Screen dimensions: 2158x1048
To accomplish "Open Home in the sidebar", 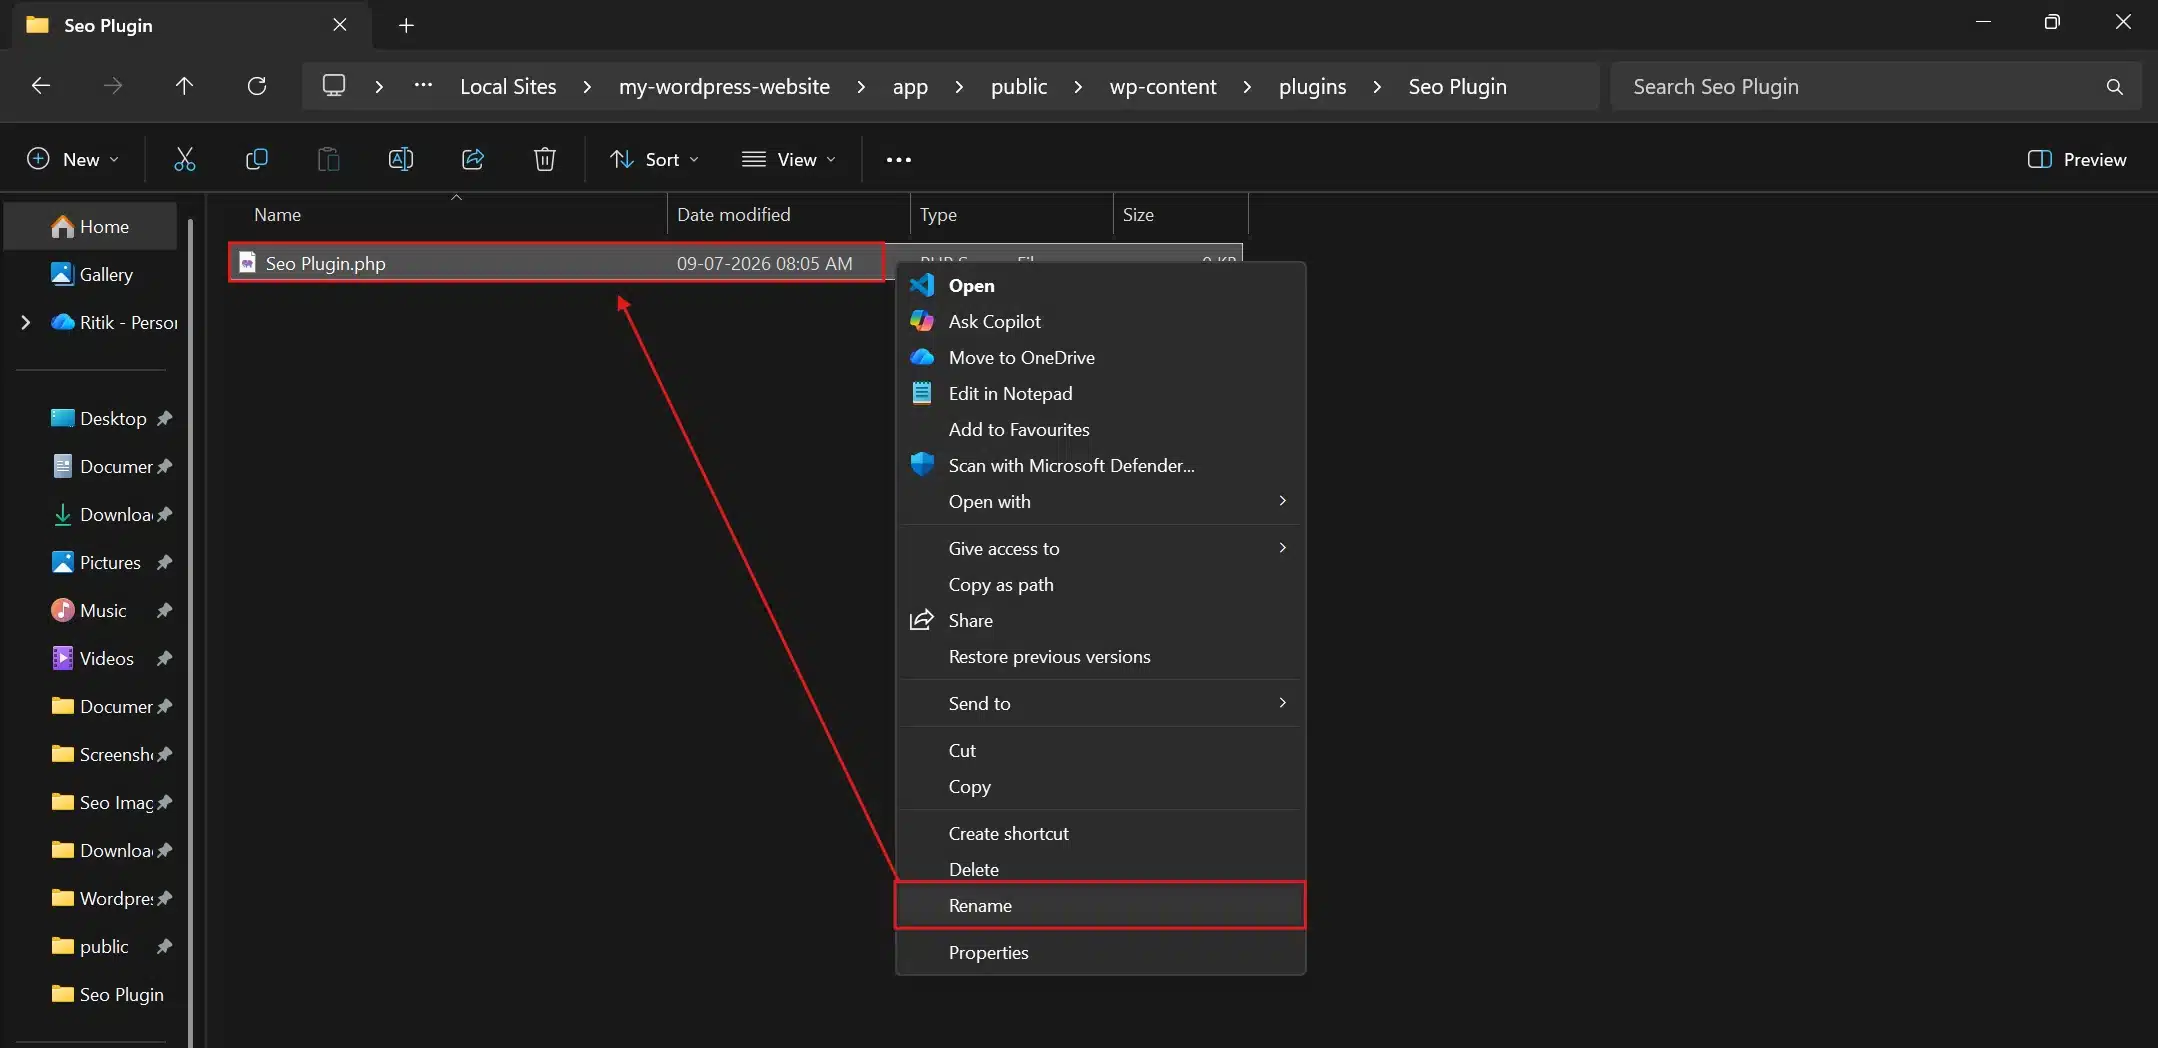I will point(91,226).
